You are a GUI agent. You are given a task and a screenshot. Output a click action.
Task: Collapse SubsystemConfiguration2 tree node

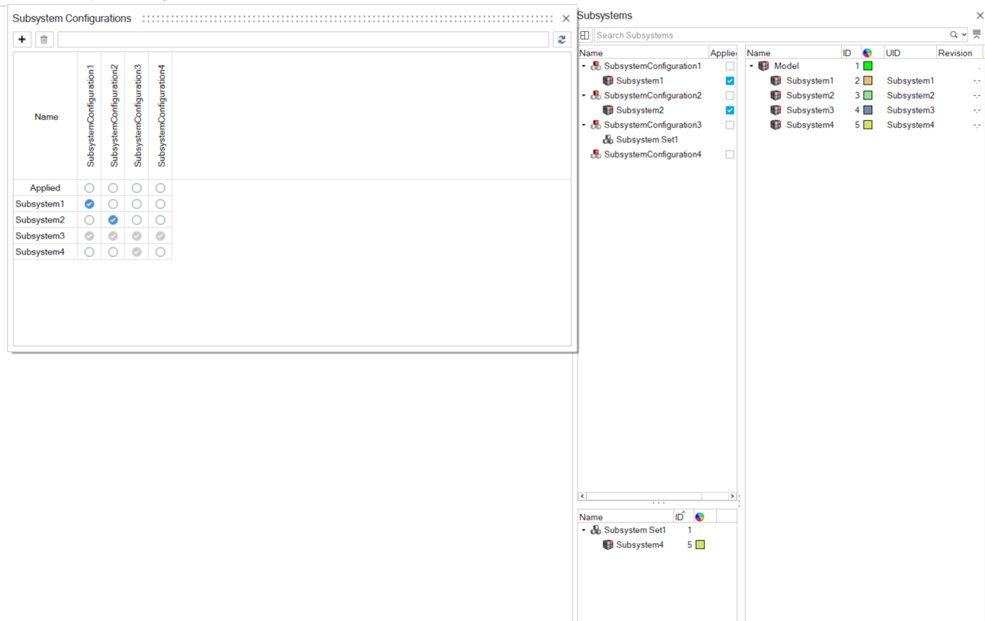coord(584,95)
